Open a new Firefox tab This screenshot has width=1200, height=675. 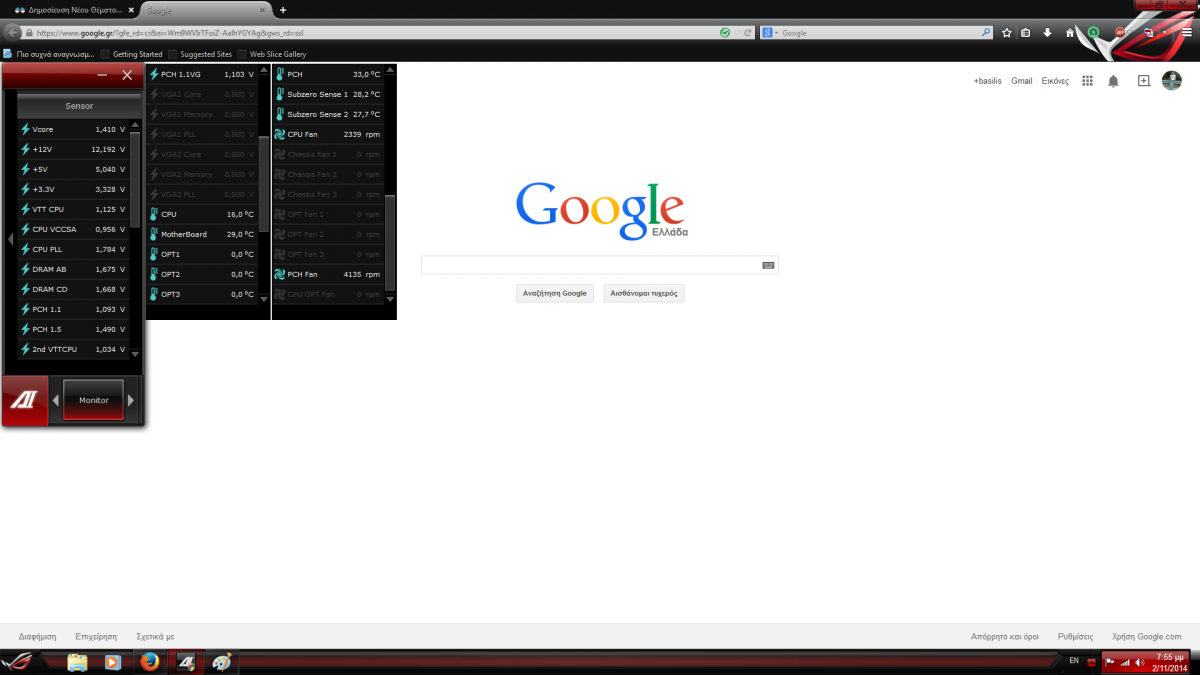tap(283, 9)
